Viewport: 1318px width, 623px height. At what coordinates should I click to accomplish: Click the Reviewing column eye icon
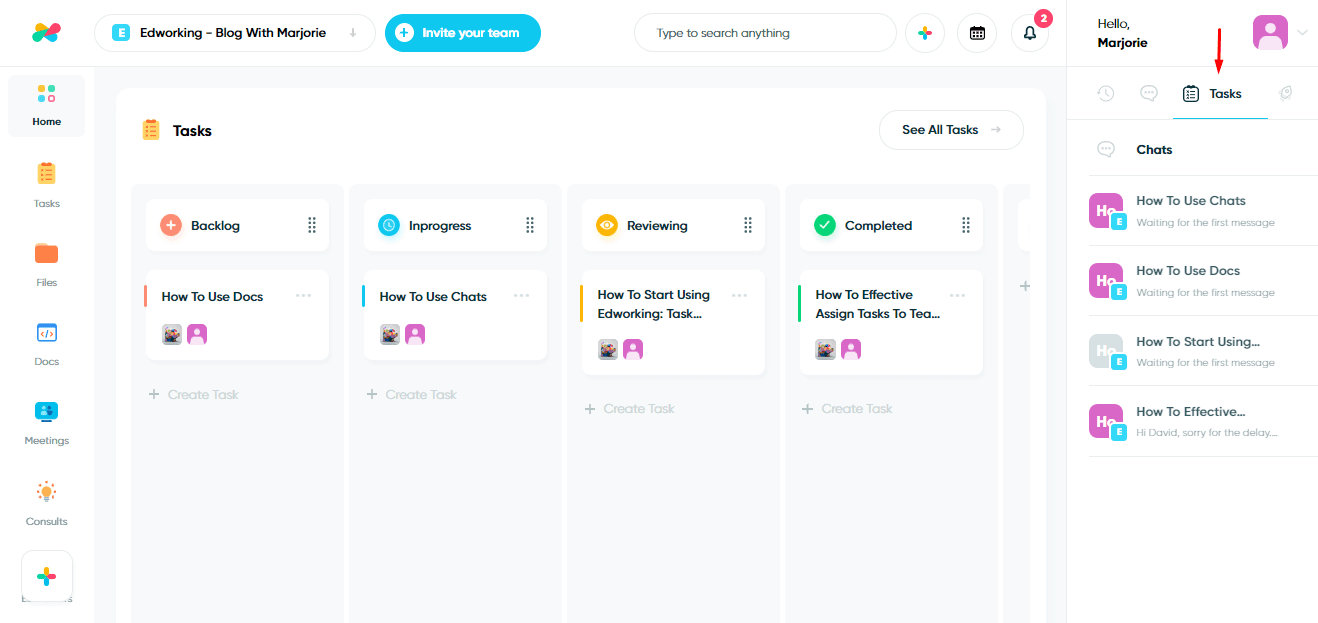pos(607,225)
